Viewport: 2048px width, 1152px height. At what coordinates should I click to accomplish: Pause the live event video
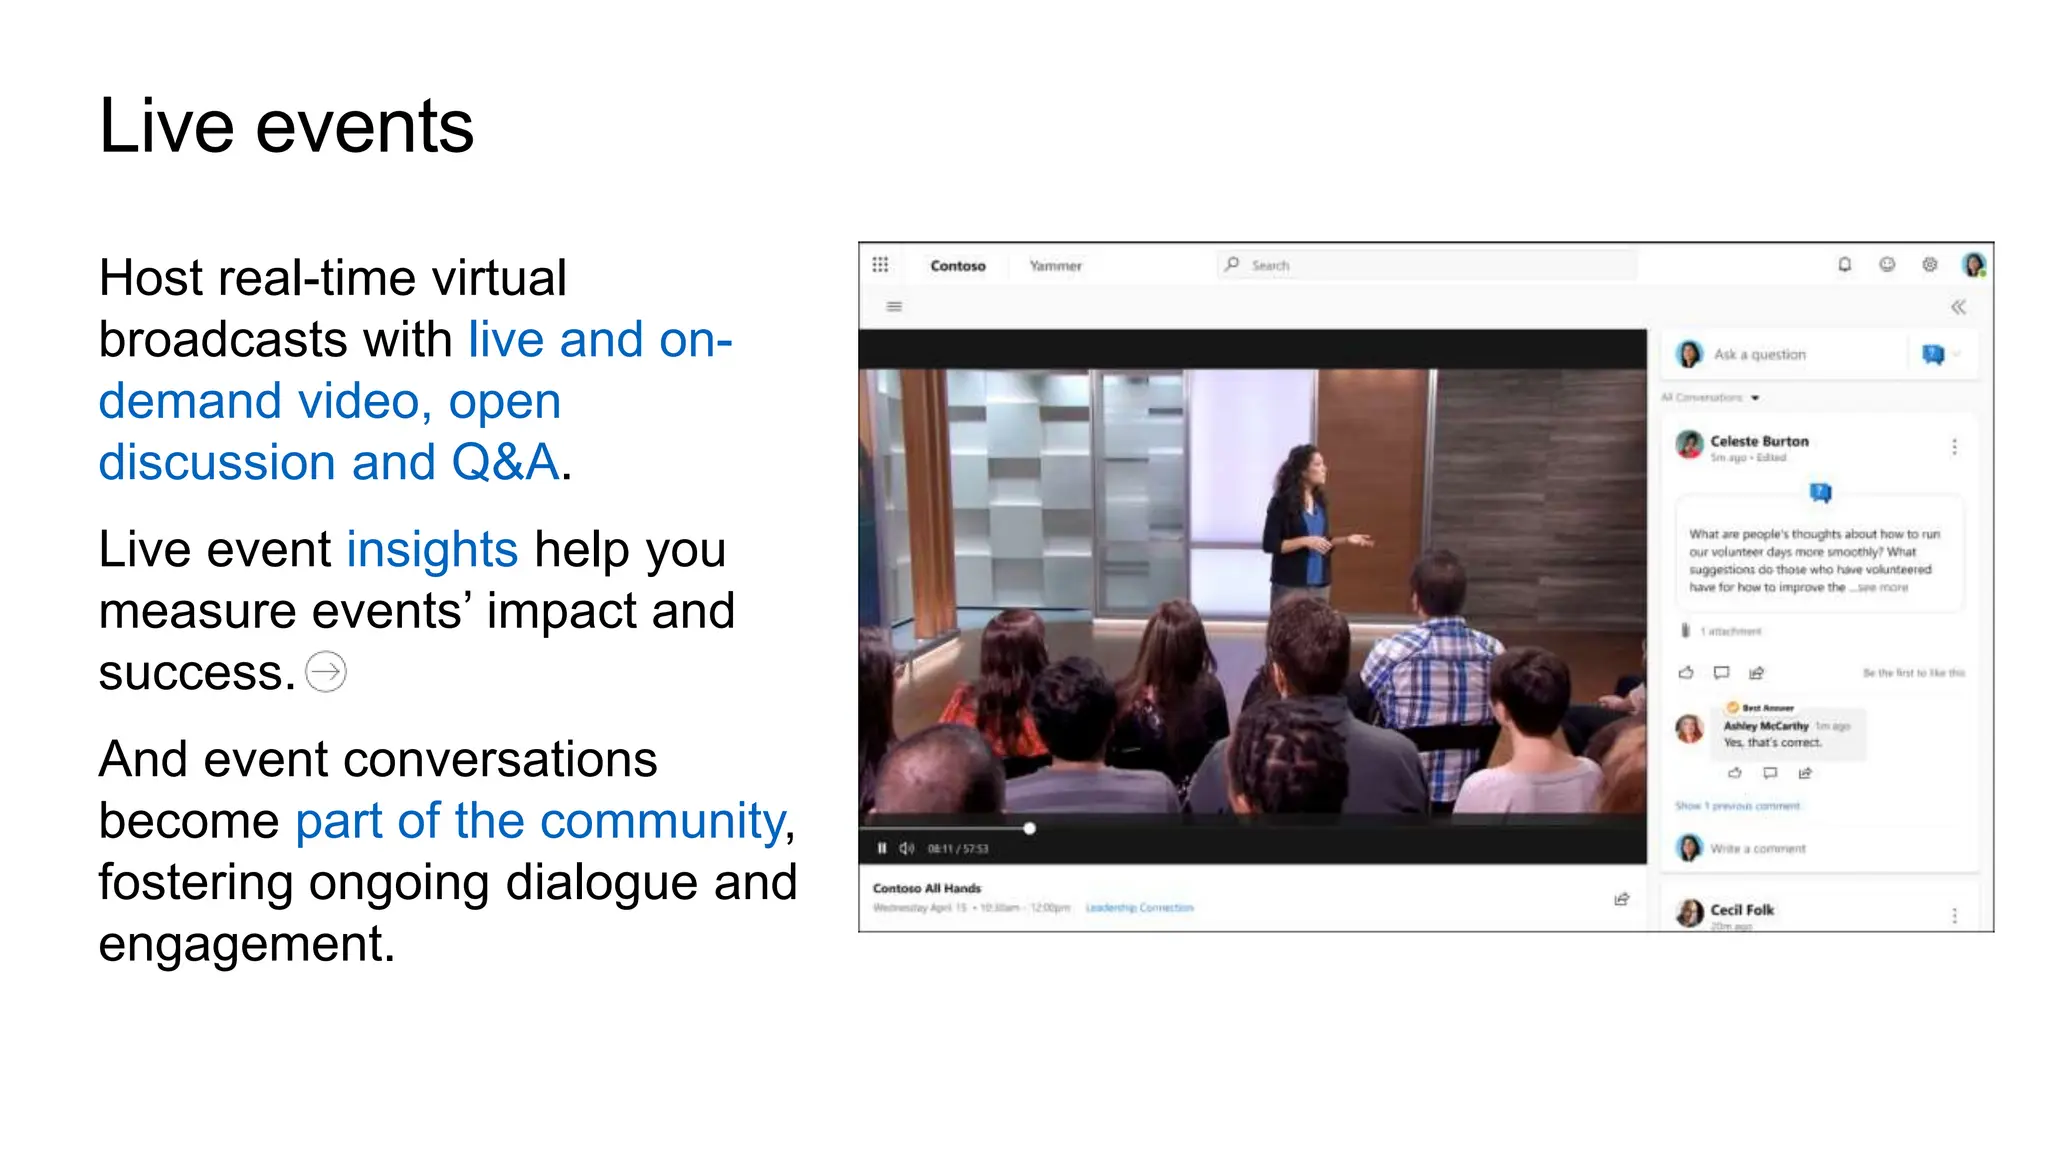tap(882, 848)
